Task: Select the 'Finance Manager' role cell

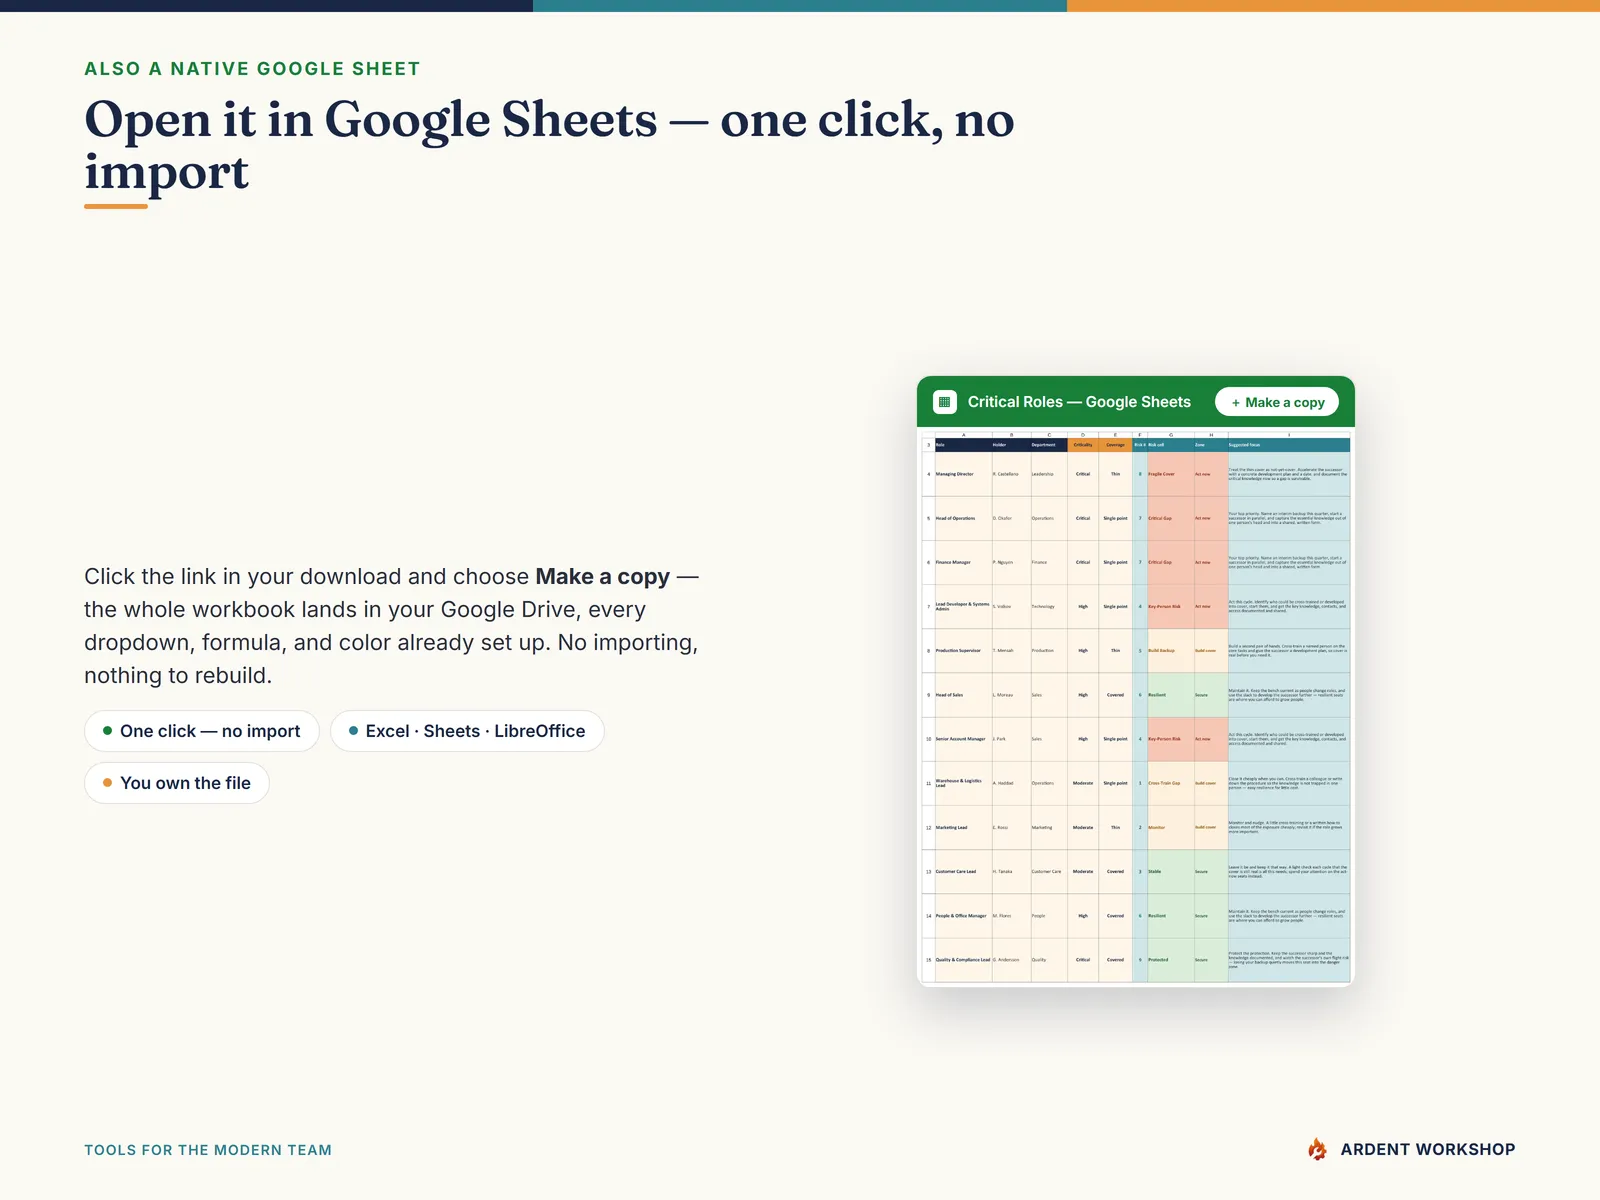Action: pos(962,562)
